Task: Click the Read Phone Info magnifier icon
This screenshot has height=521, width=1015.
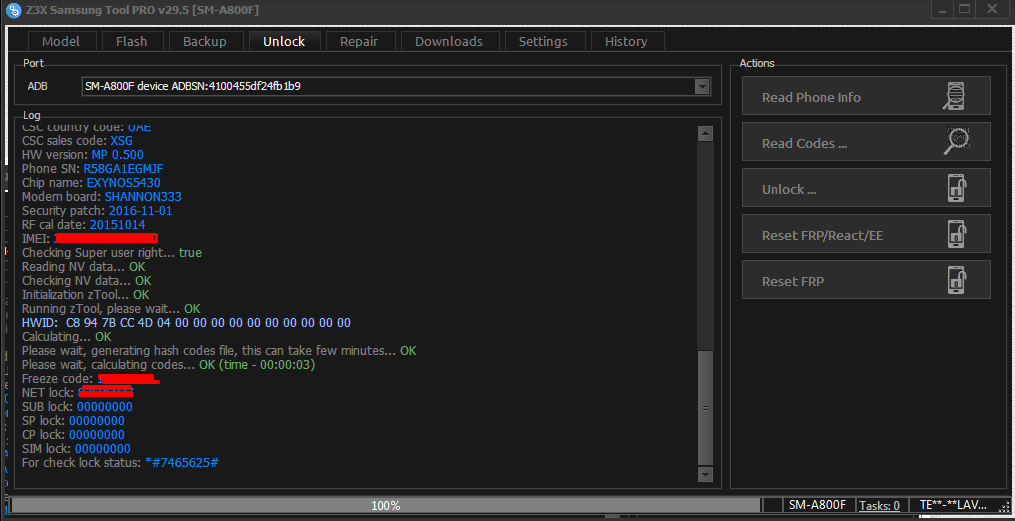Action: pos(955,96)
